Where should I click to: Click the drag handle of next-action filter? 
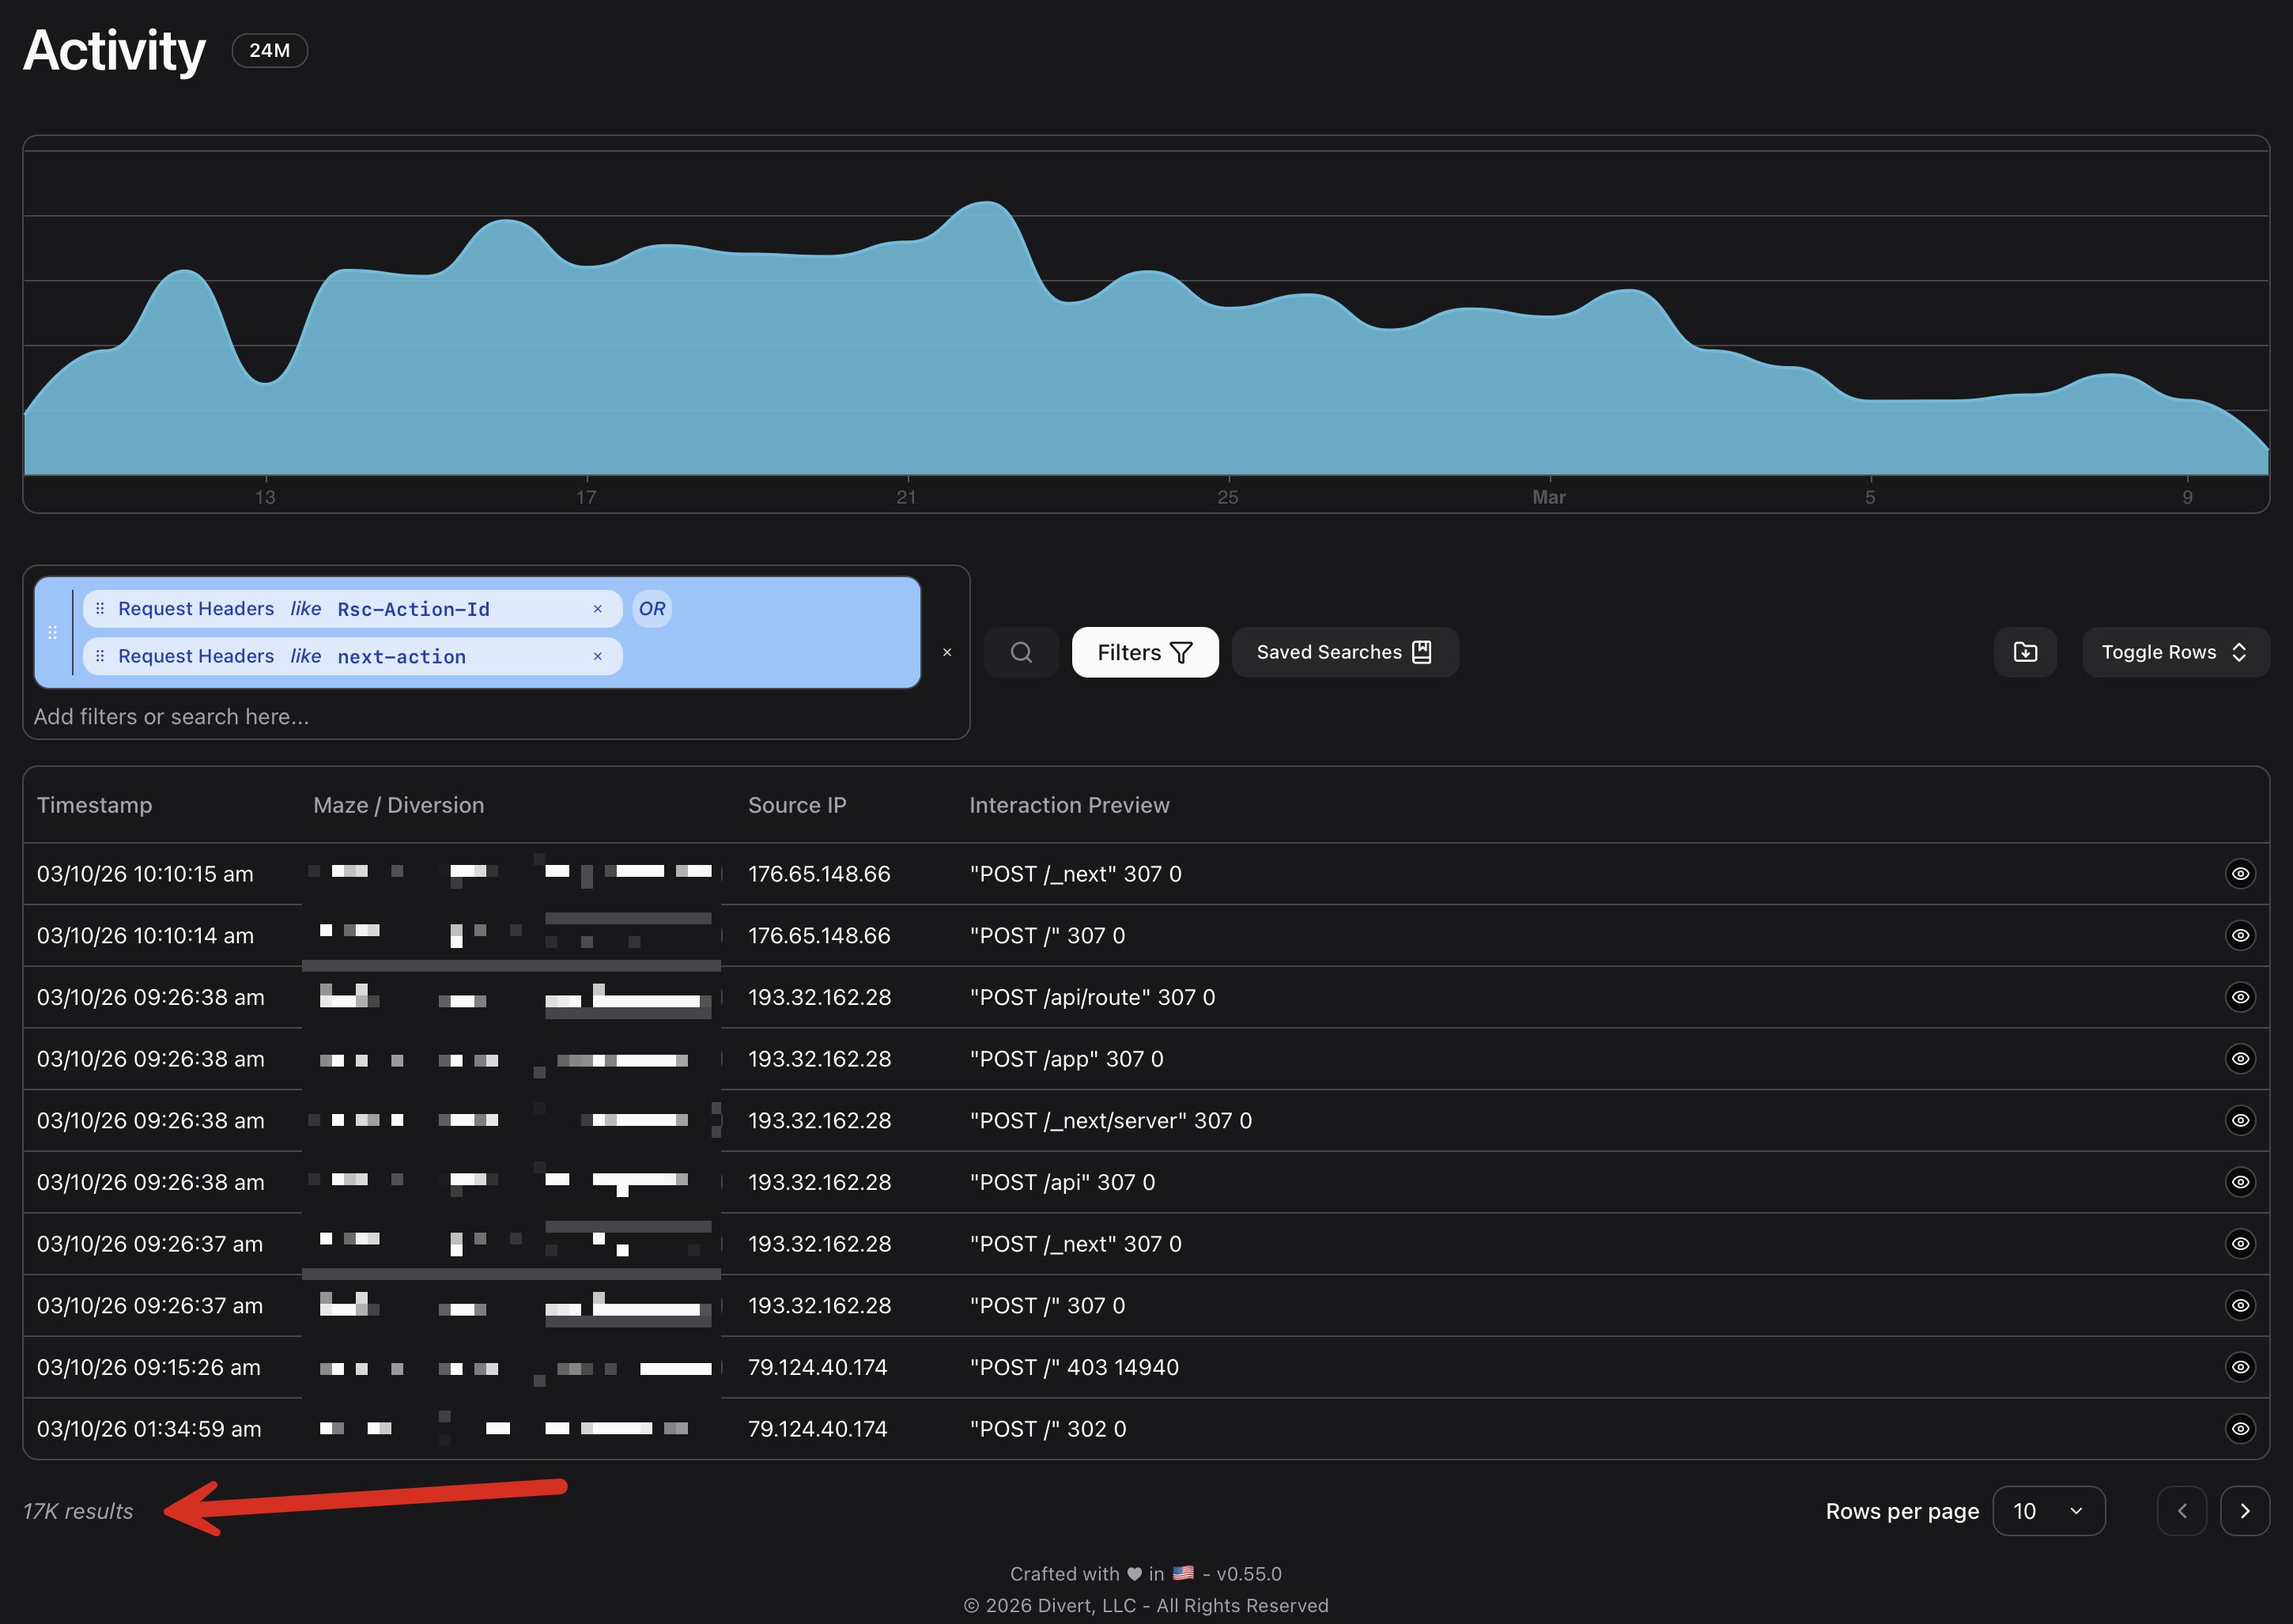[x=100, y=656]
